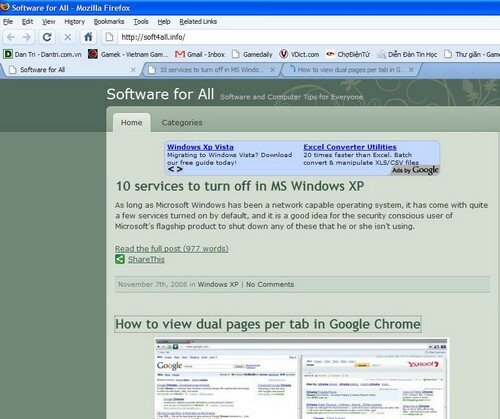Click the No Comments link
The height and width of the screenshot is (419, 500).
(270, 284)
